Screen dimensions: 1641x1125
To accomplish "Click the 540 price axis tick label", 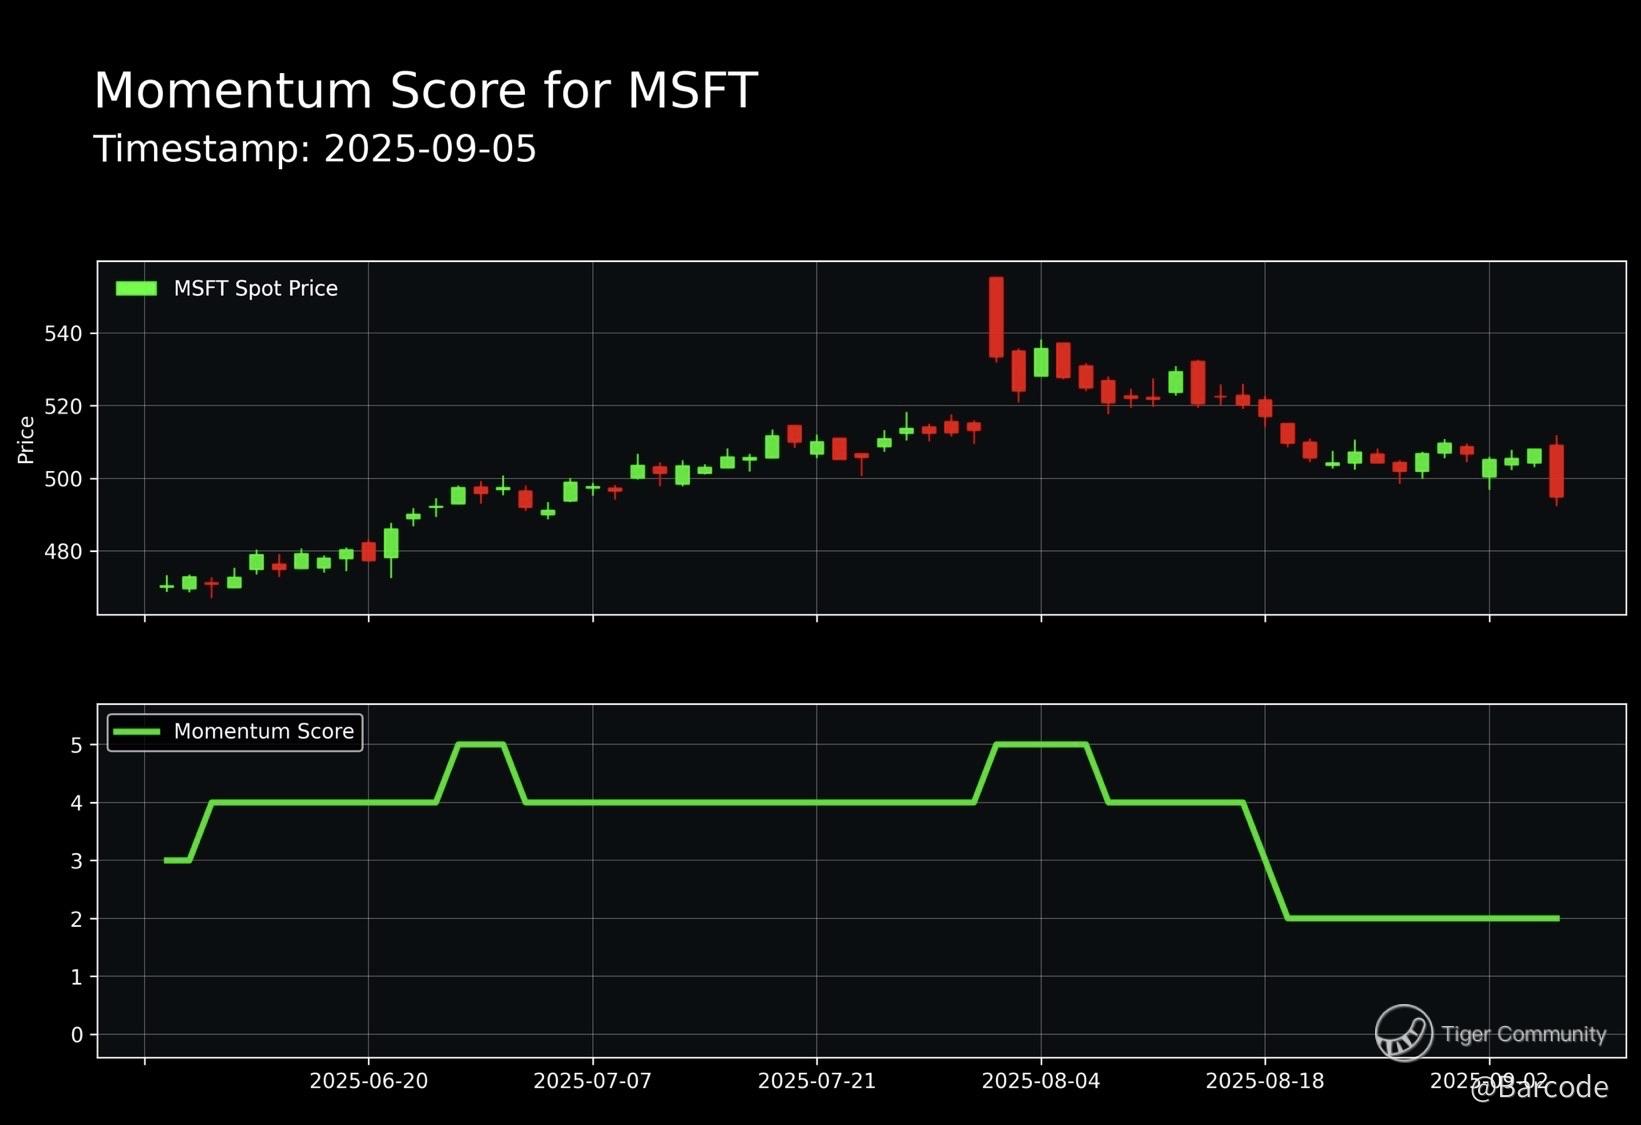I will coord(63,334).
